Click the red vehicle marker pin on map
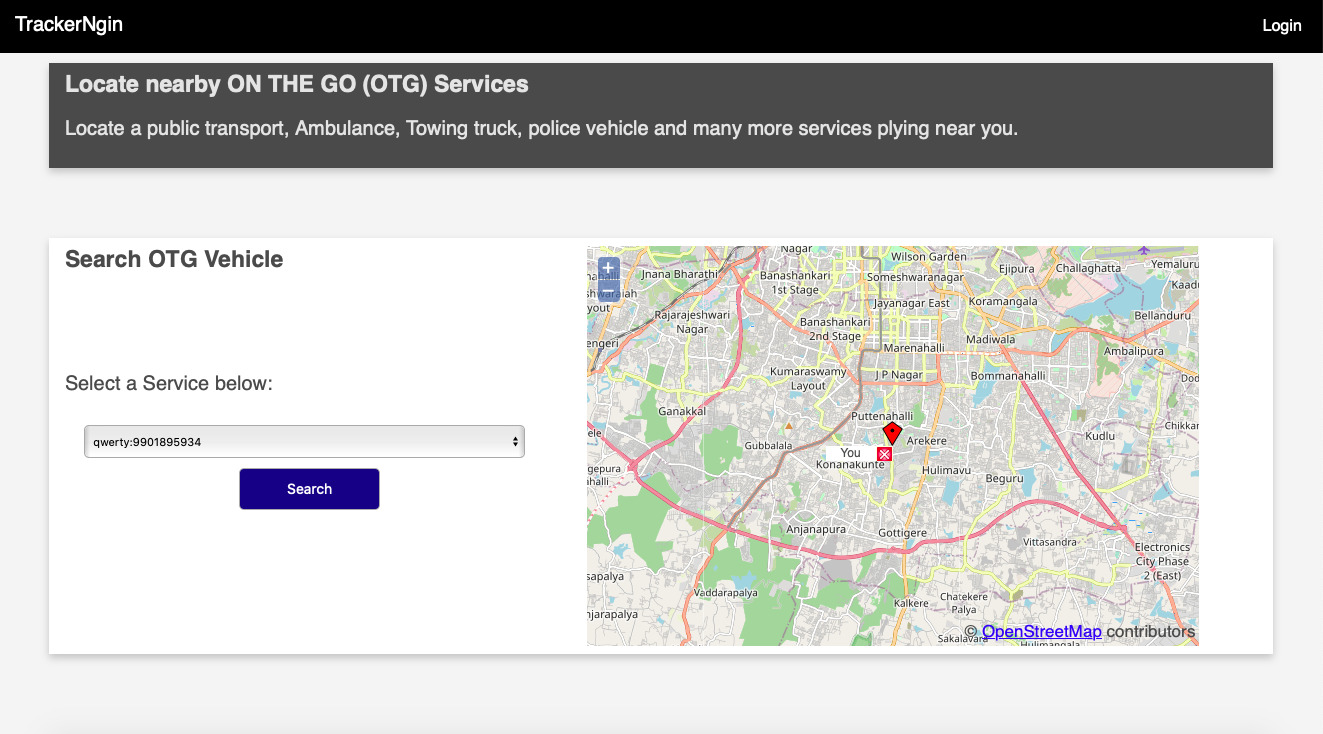This screenshot has width=1323, height=734. 892,433
